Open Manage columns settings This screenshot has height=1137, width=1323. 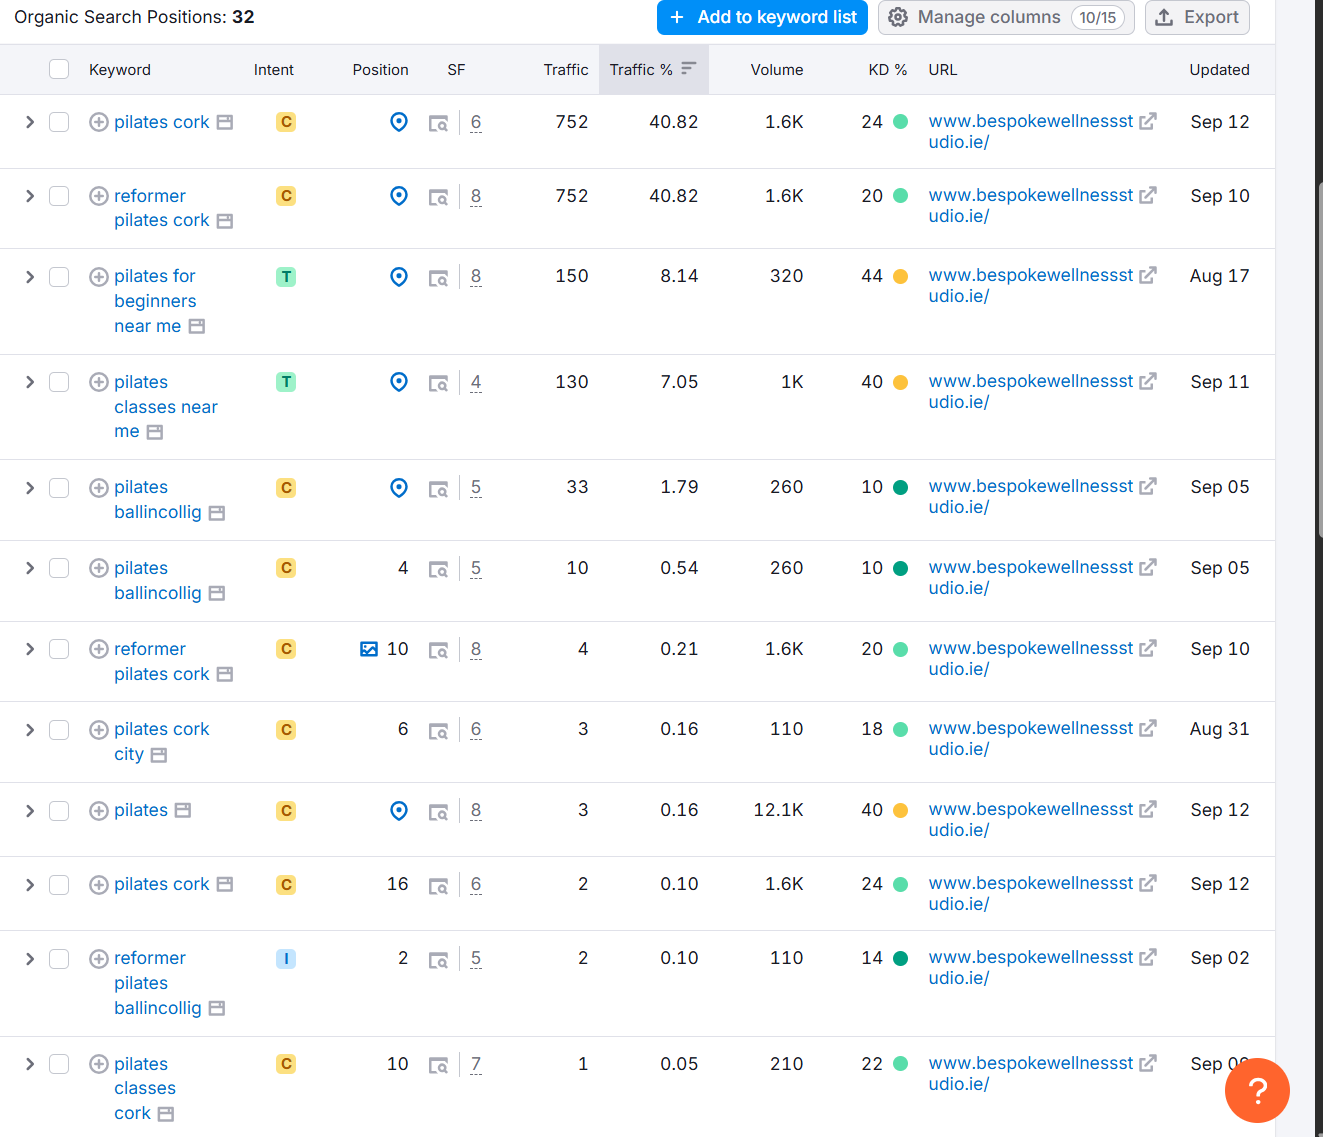pyautogui.click(x=1005, y=17)
